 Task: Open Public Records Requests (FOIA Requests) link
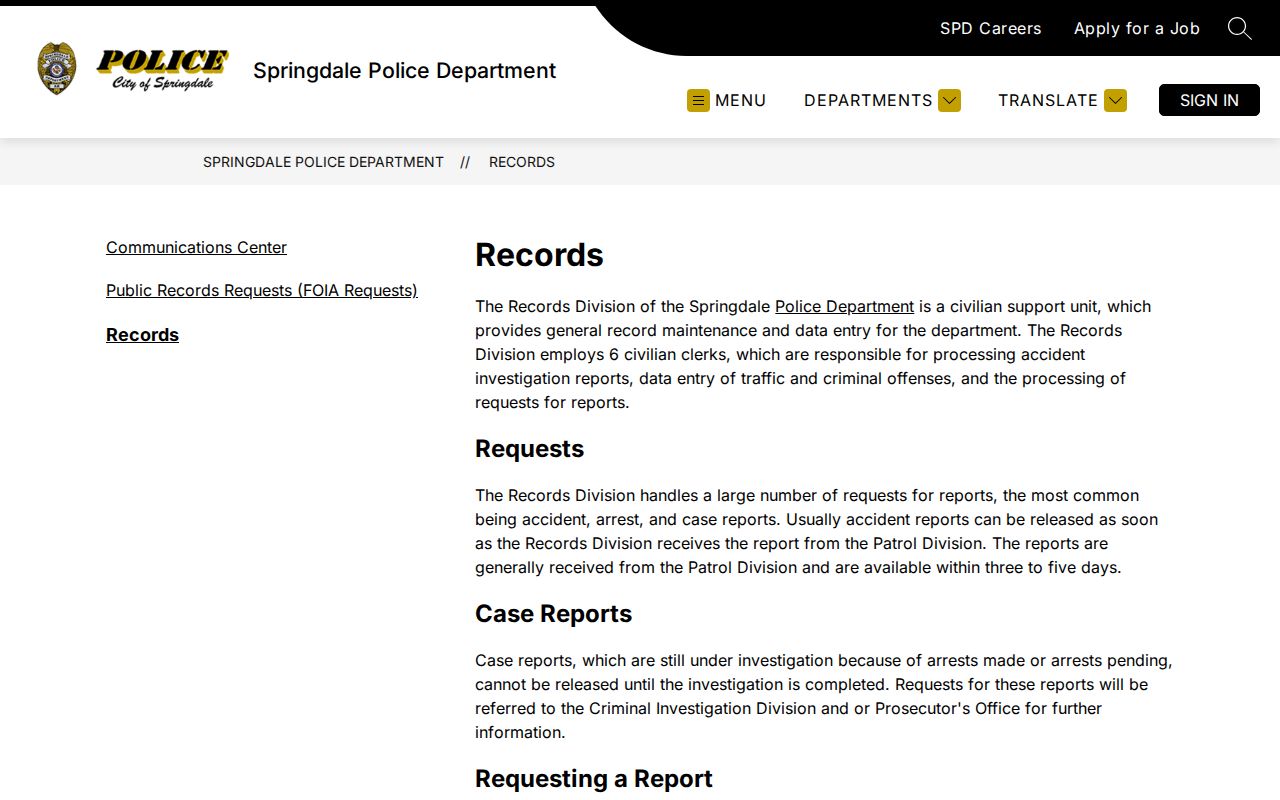click(x=262, y=290)
